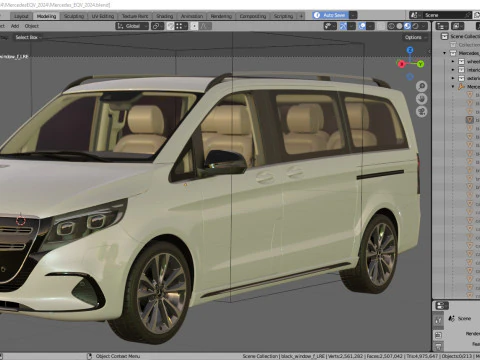Toggle the snapping magnet icon

pyautogui.click(x=170, y=26)
